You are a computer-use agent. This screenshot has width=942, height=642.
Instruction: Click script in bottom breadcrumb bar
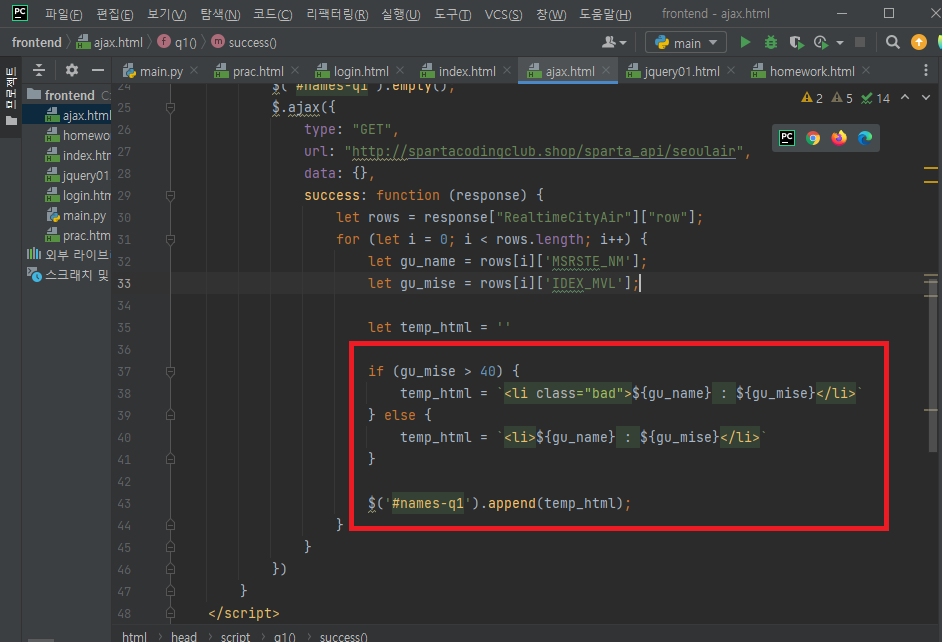tap(235, 637)
